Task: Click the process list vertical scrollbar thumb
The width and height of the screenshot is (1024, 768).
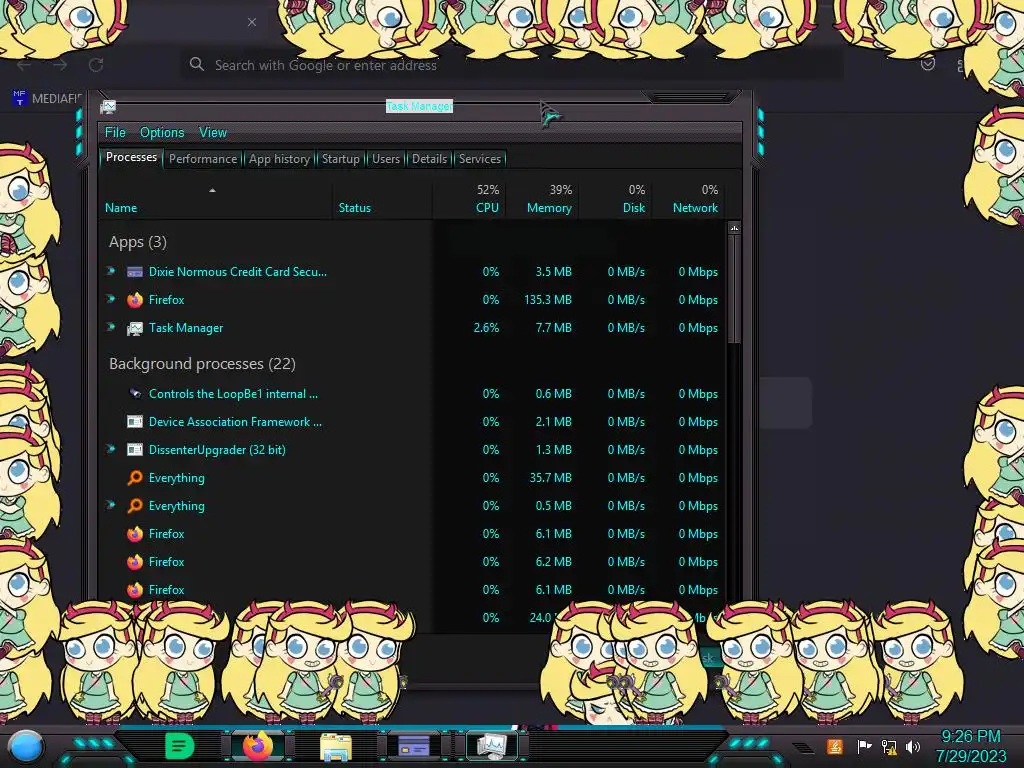Action: pos(735,290)
